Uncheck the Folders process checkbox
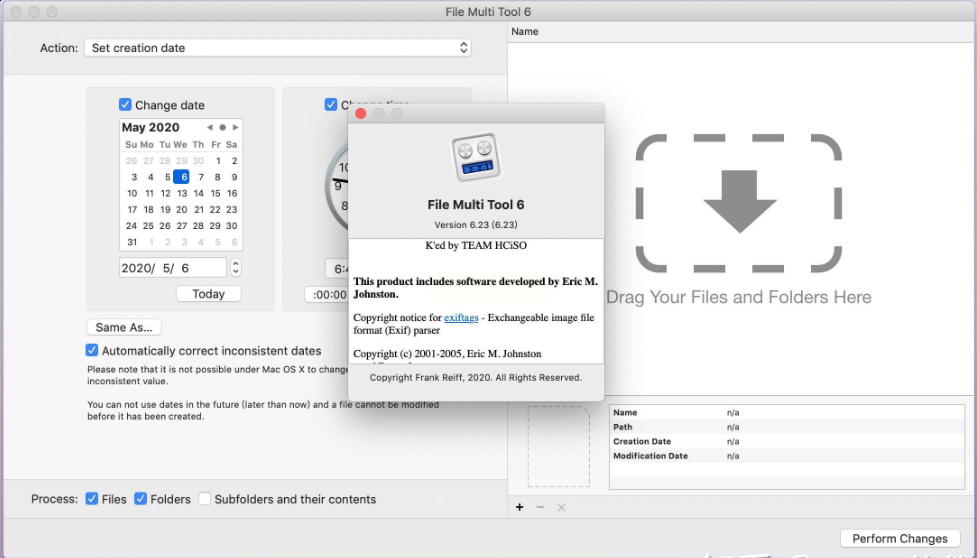 pos(140,499)
